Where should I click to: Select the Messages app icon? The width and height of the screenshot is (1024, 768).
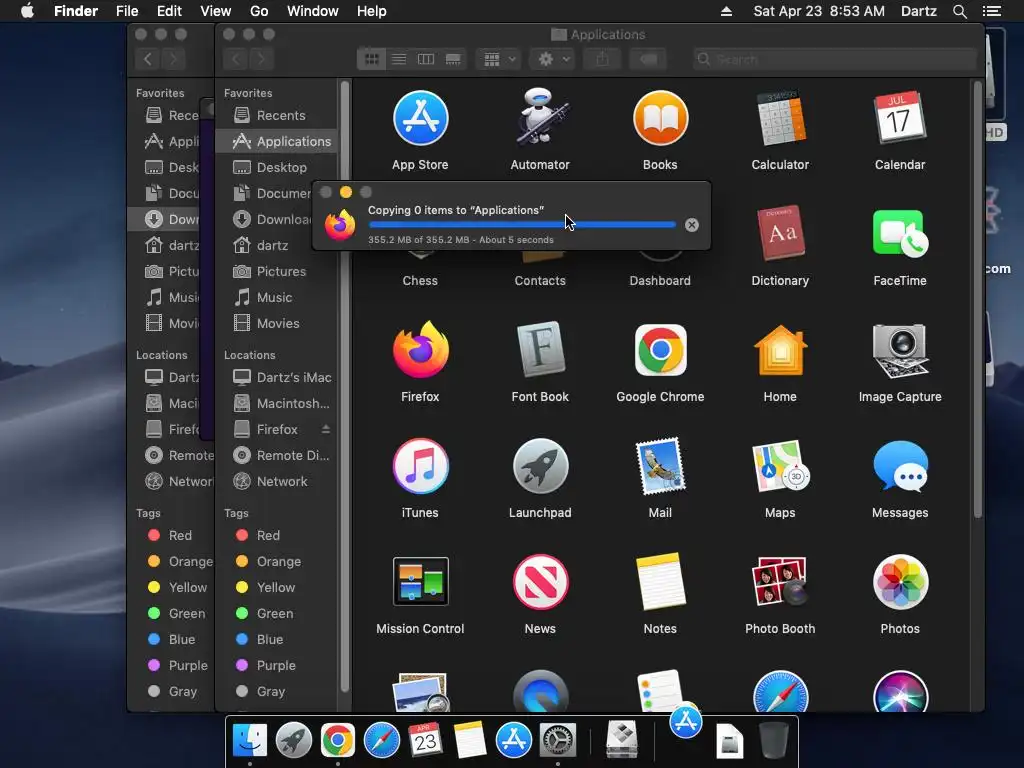[900, 466]
